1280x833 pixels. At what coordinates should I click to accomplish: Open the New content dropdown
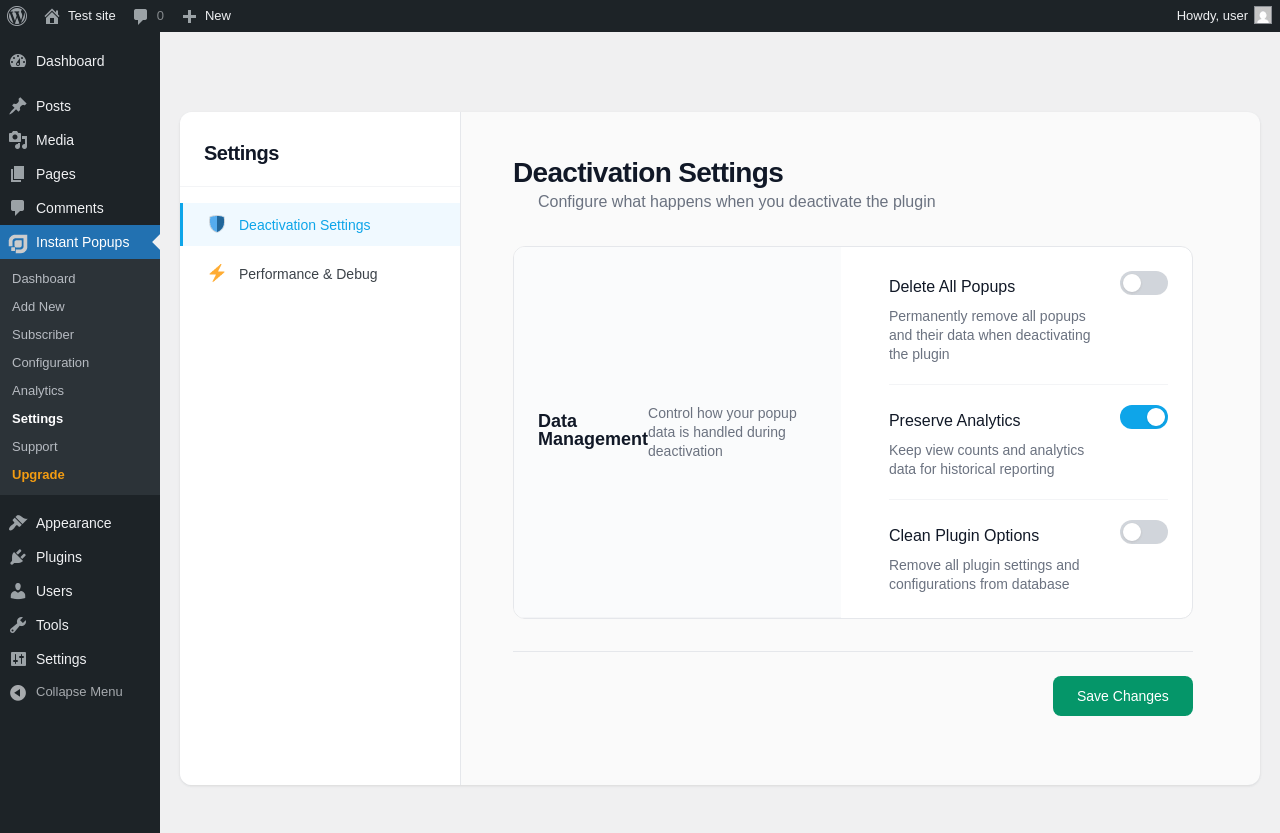click(x=207, y=16)
